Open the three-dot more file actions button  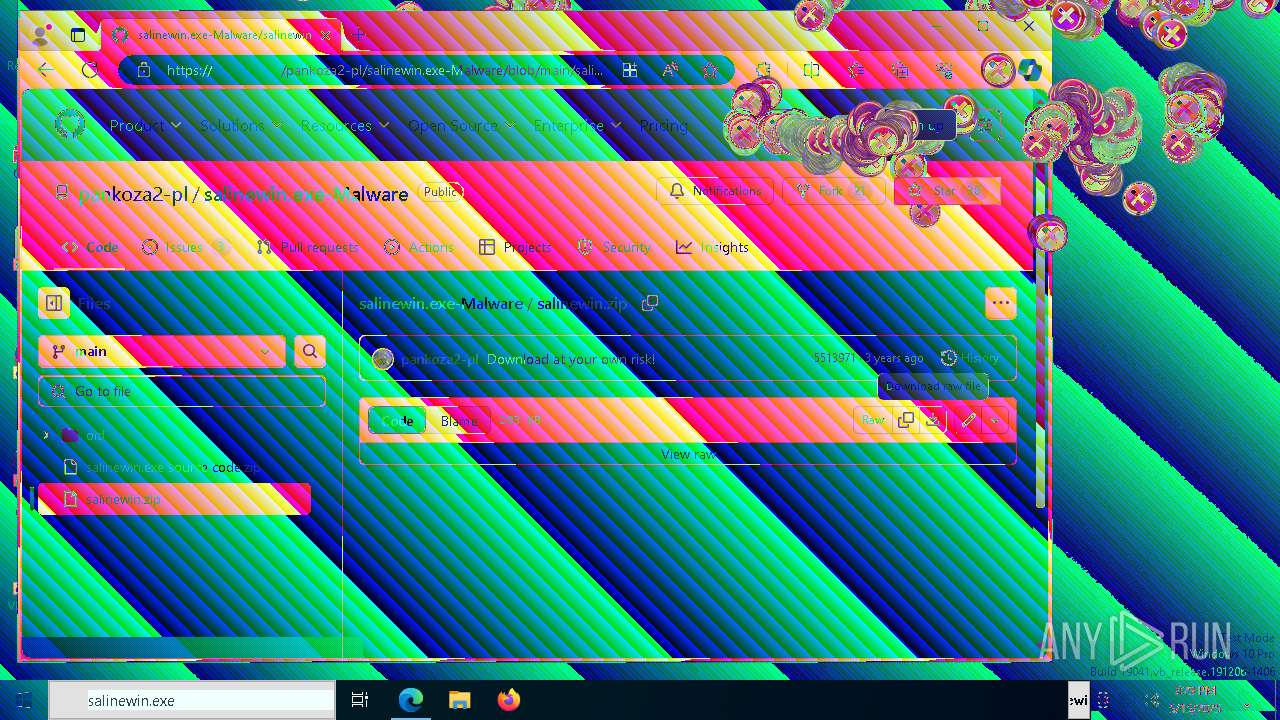pos(1001,303)
